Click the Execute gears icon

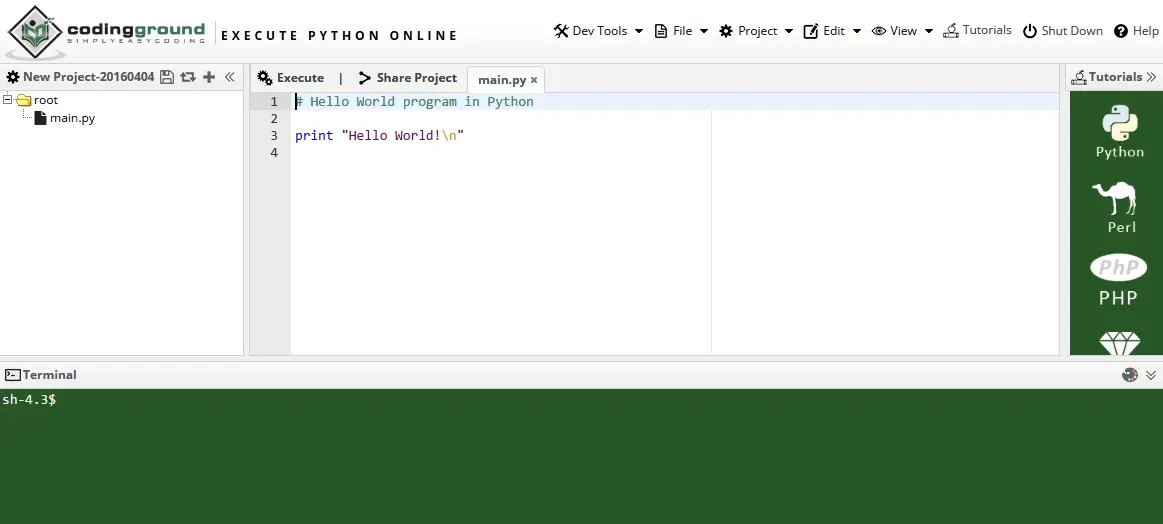pyautogui.click(x=265, y=78)
